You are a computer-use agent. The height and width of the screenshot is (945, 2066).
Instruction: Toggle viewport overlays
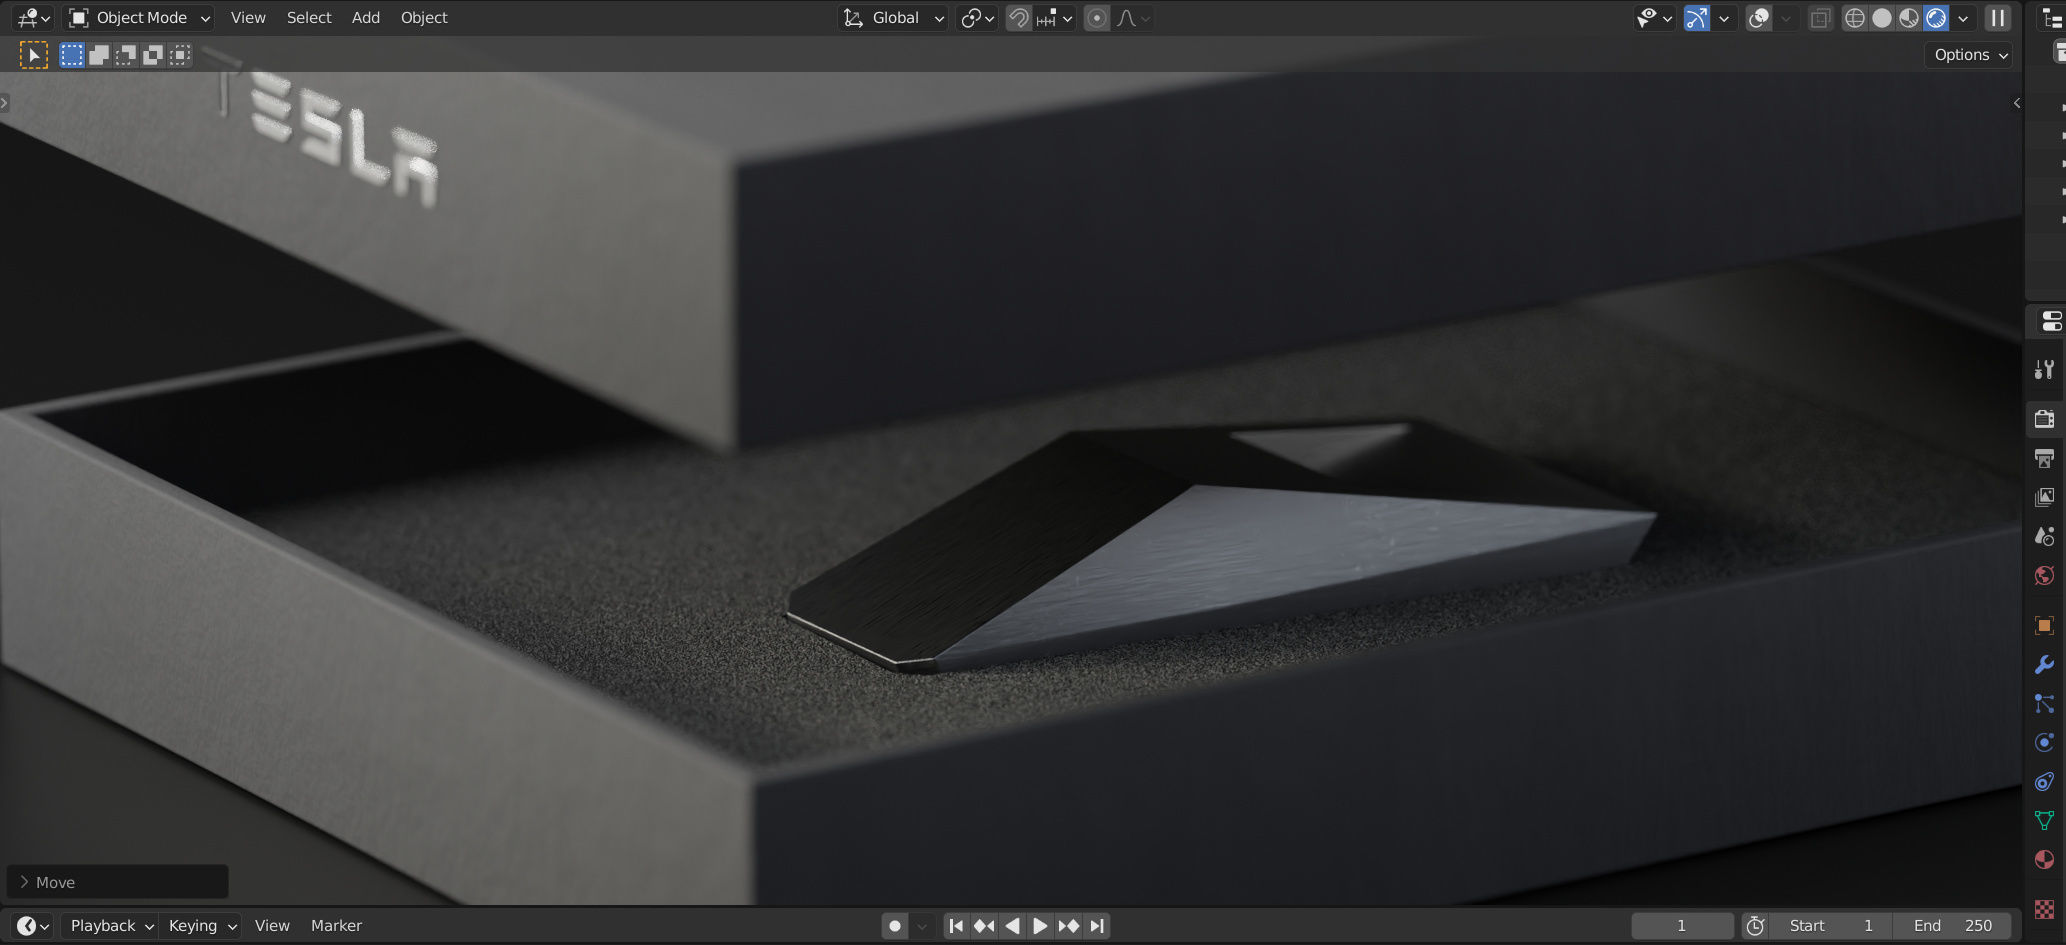click(1759, 18)
